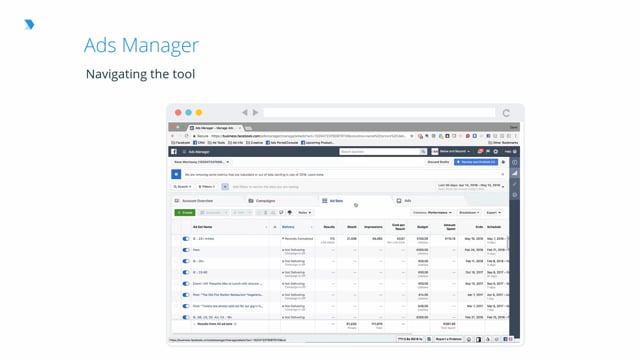Viewport: 640px width, 360px height.
Task: Click the Budget column header
Action: click(x=422, y=227)
